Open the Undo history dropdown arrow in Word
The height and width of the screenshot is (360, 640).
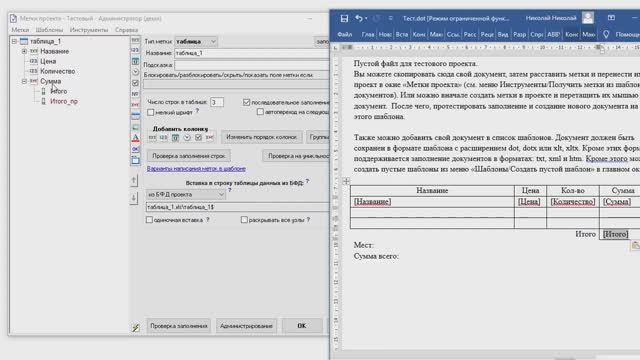pos(366,18)
